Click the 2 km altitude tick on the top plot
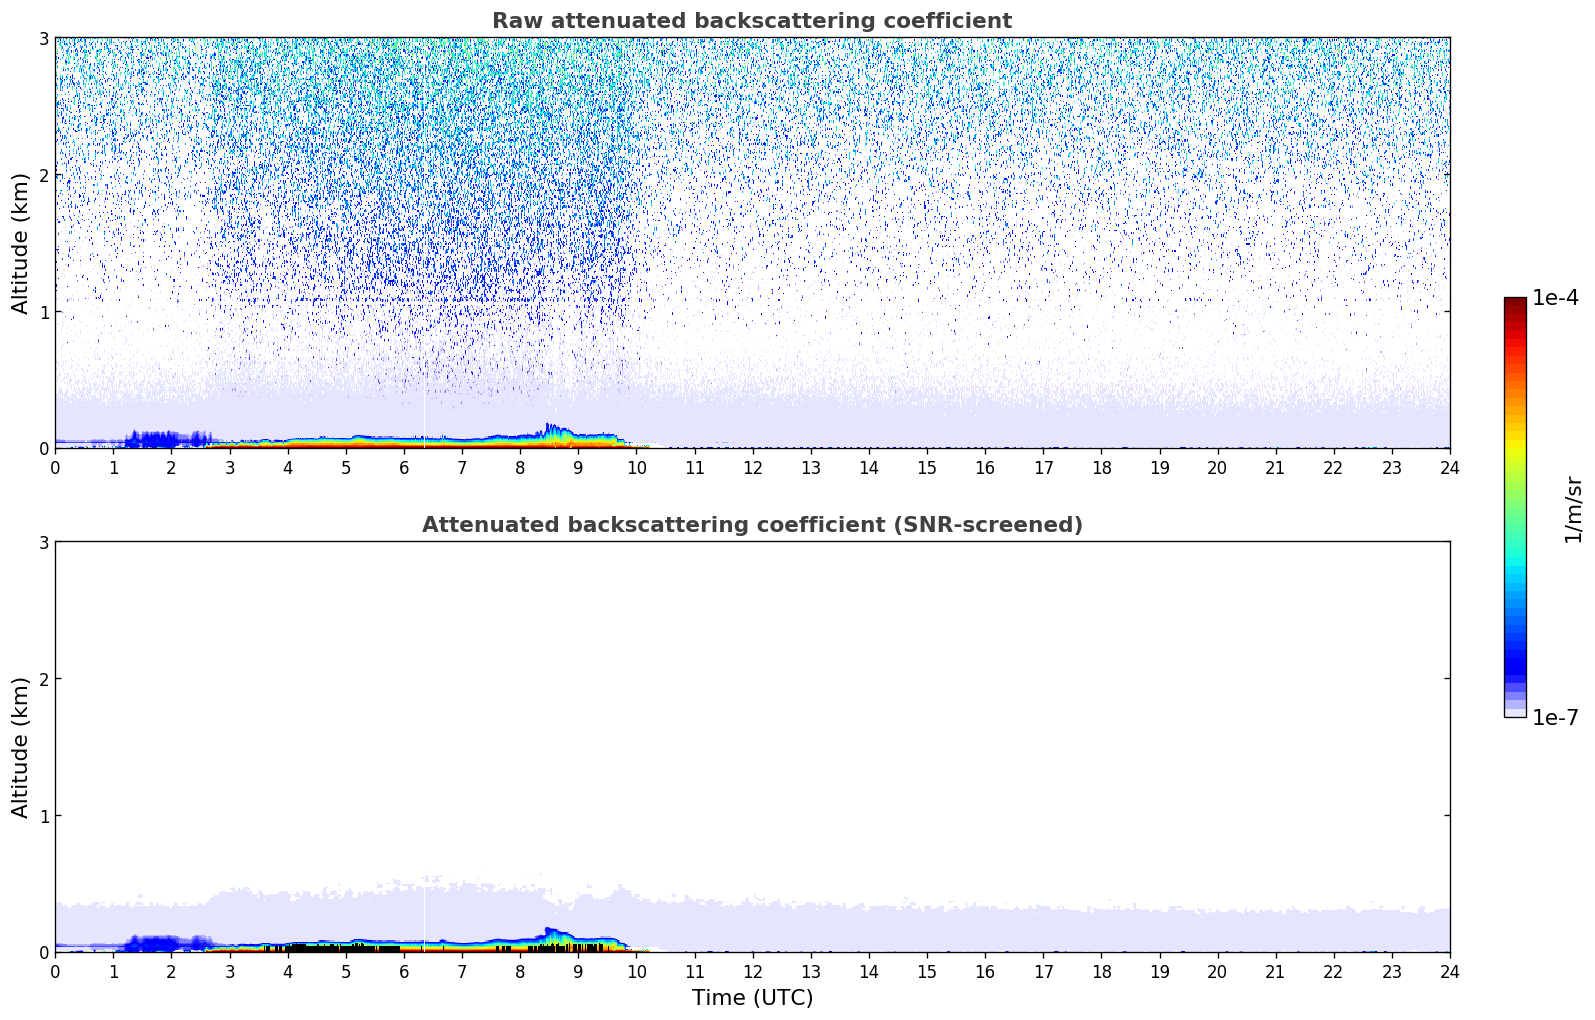This screenshot has width=1595, height=1020. 42,175
